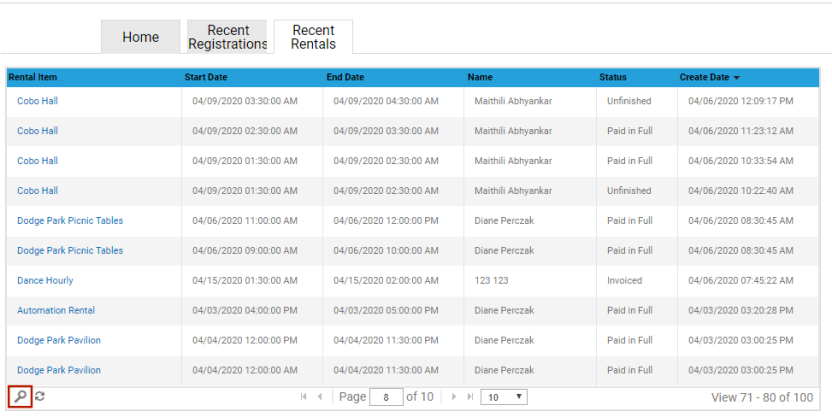Sort by Create Date column header
Screen dimensions: 832x417
point(709,77)
